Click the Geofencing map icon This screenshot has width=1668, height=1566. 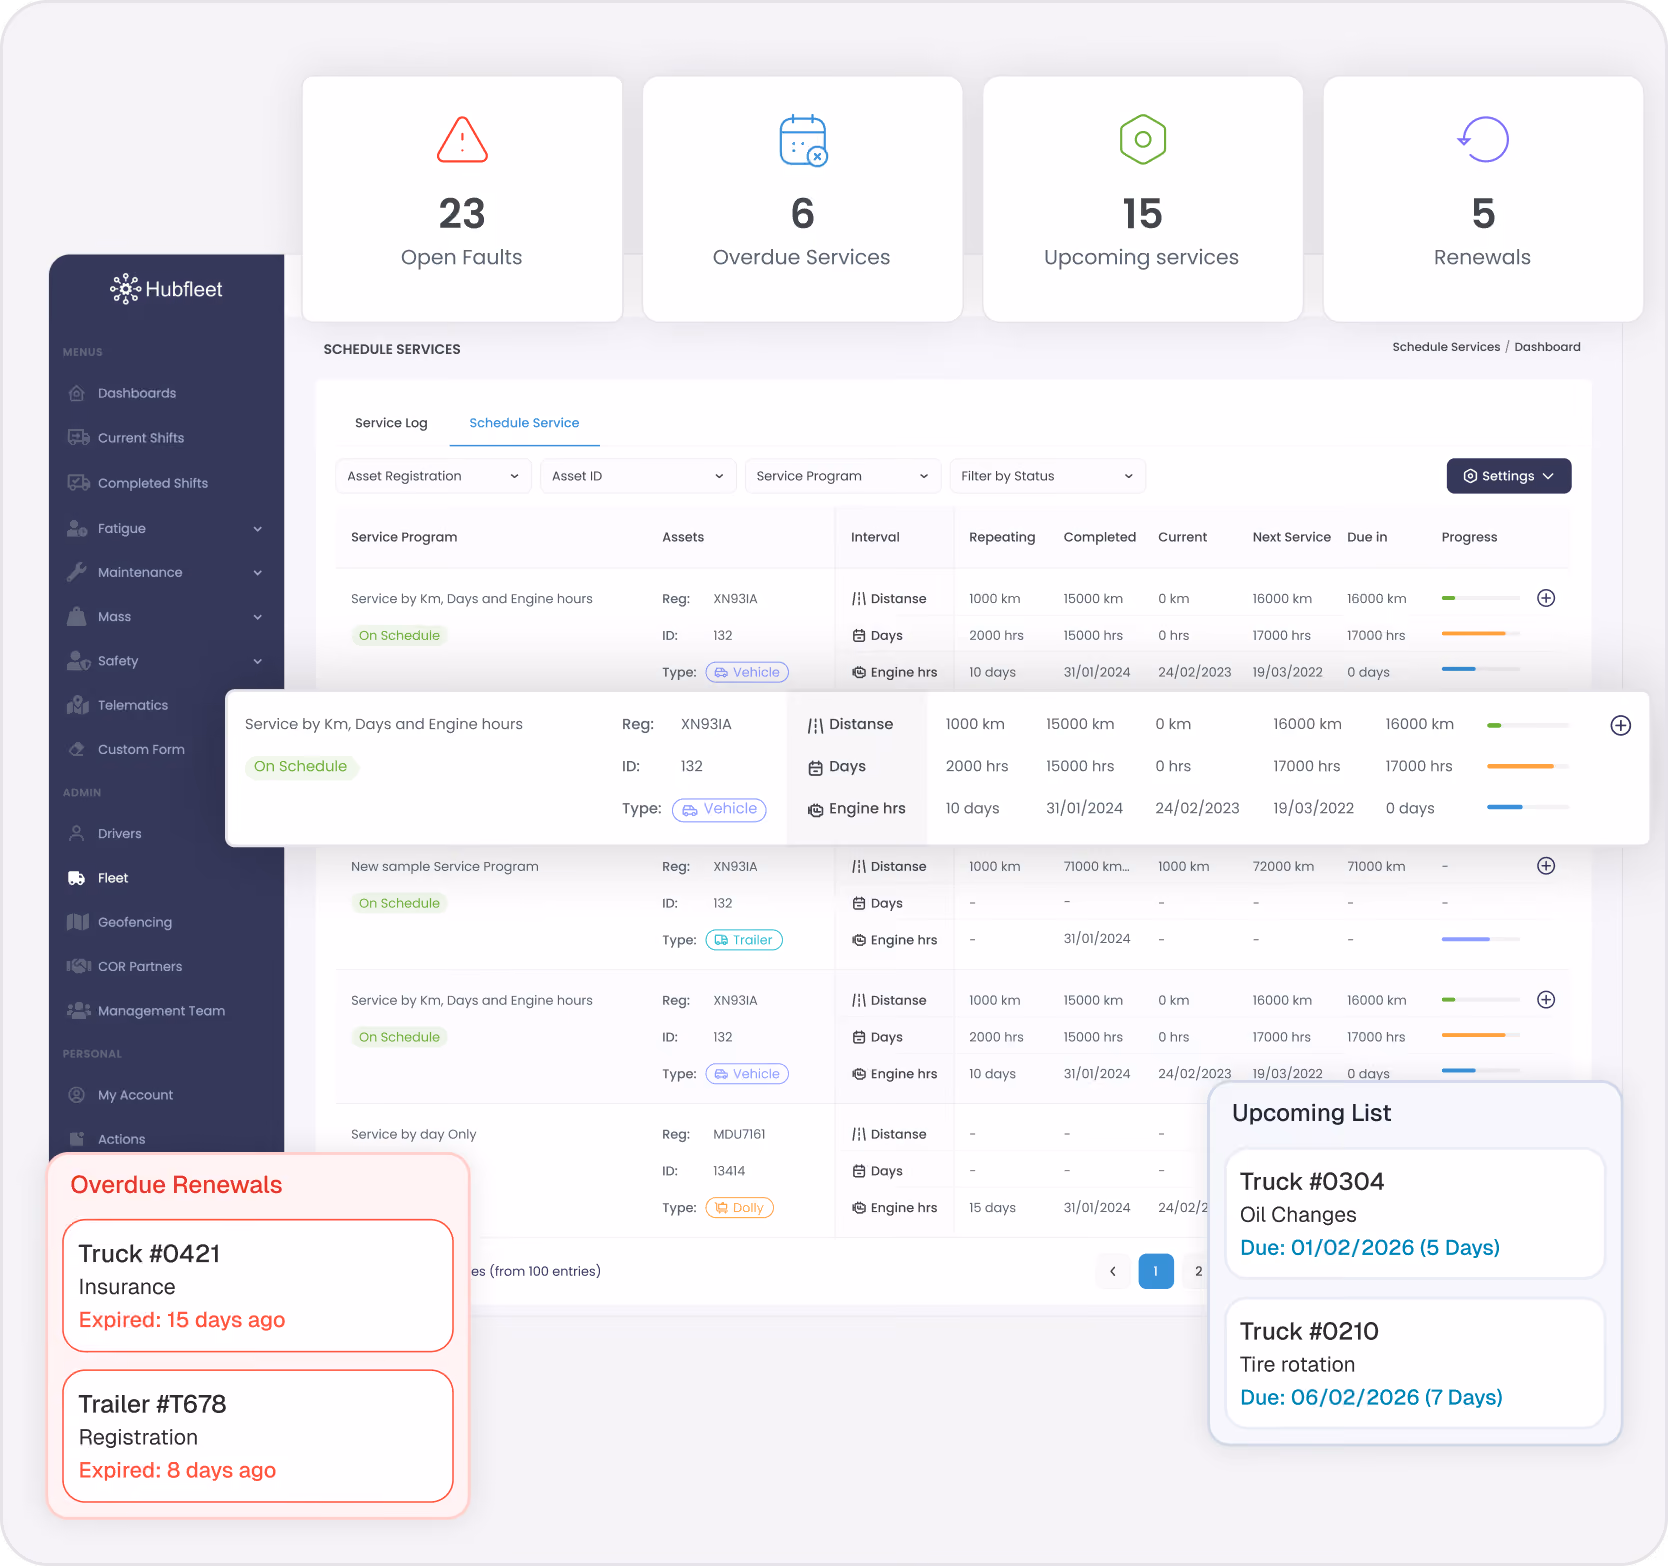pos(77,922)
